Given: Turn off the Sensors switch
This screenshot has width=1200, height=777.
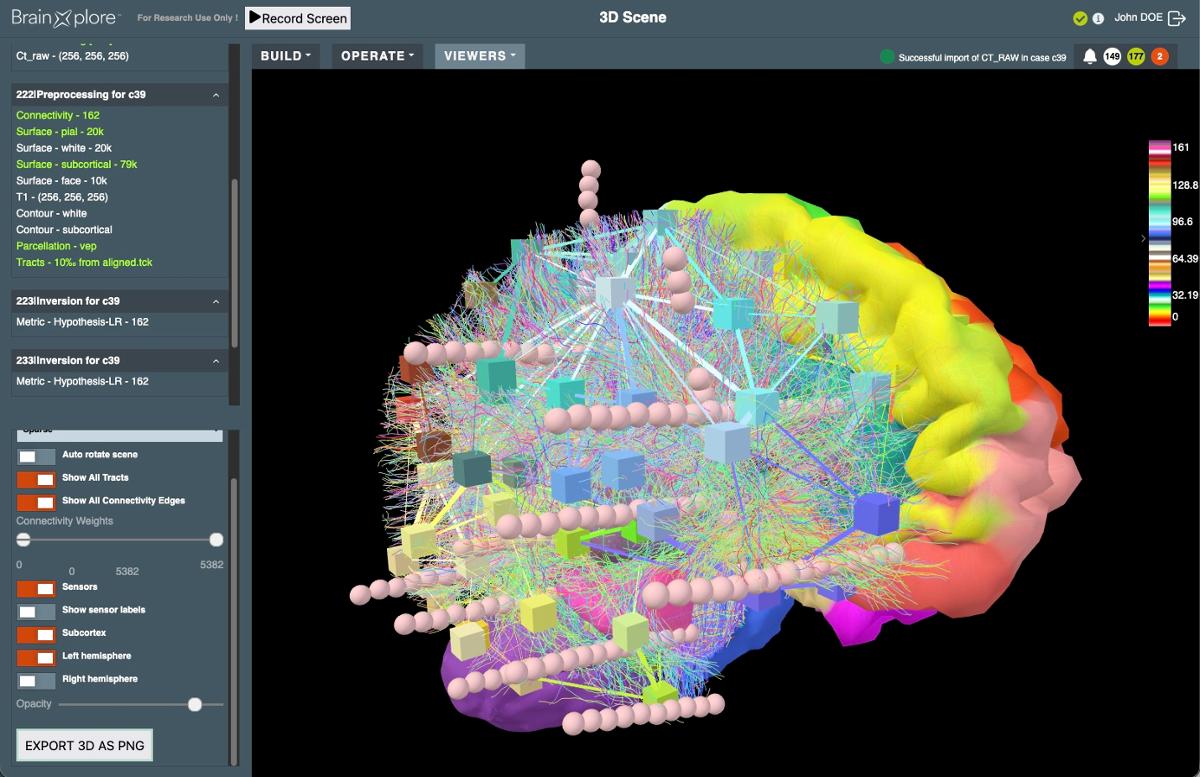Looking at the screenshot, I should (x=36, y=588).
